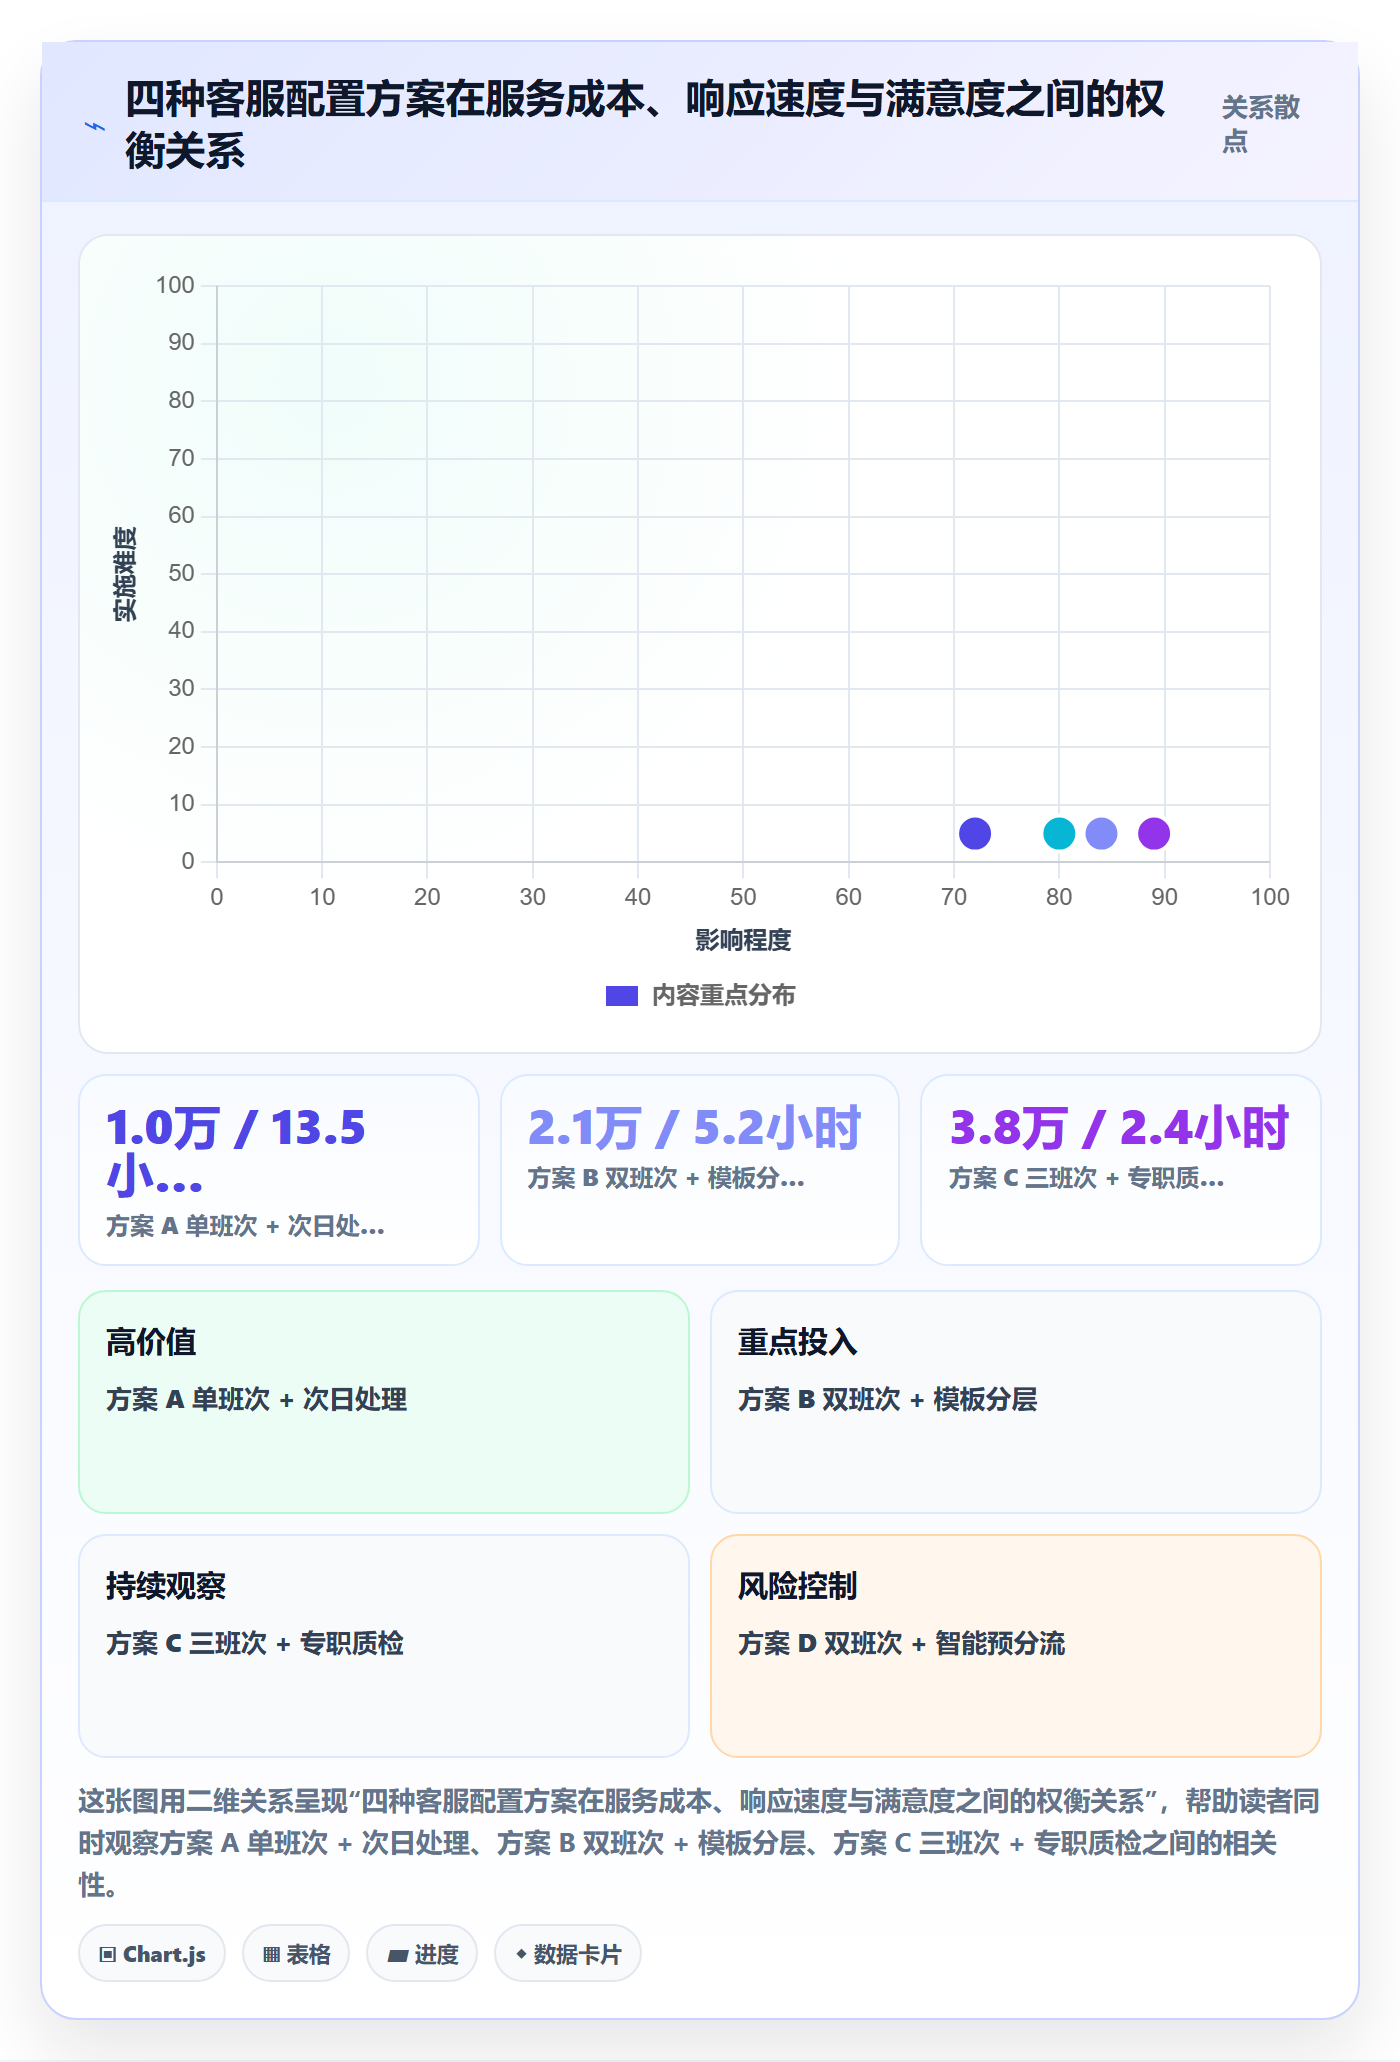Click the Chart.js tag chip
The image size is (1400, 2062).
pos(152,1954)
